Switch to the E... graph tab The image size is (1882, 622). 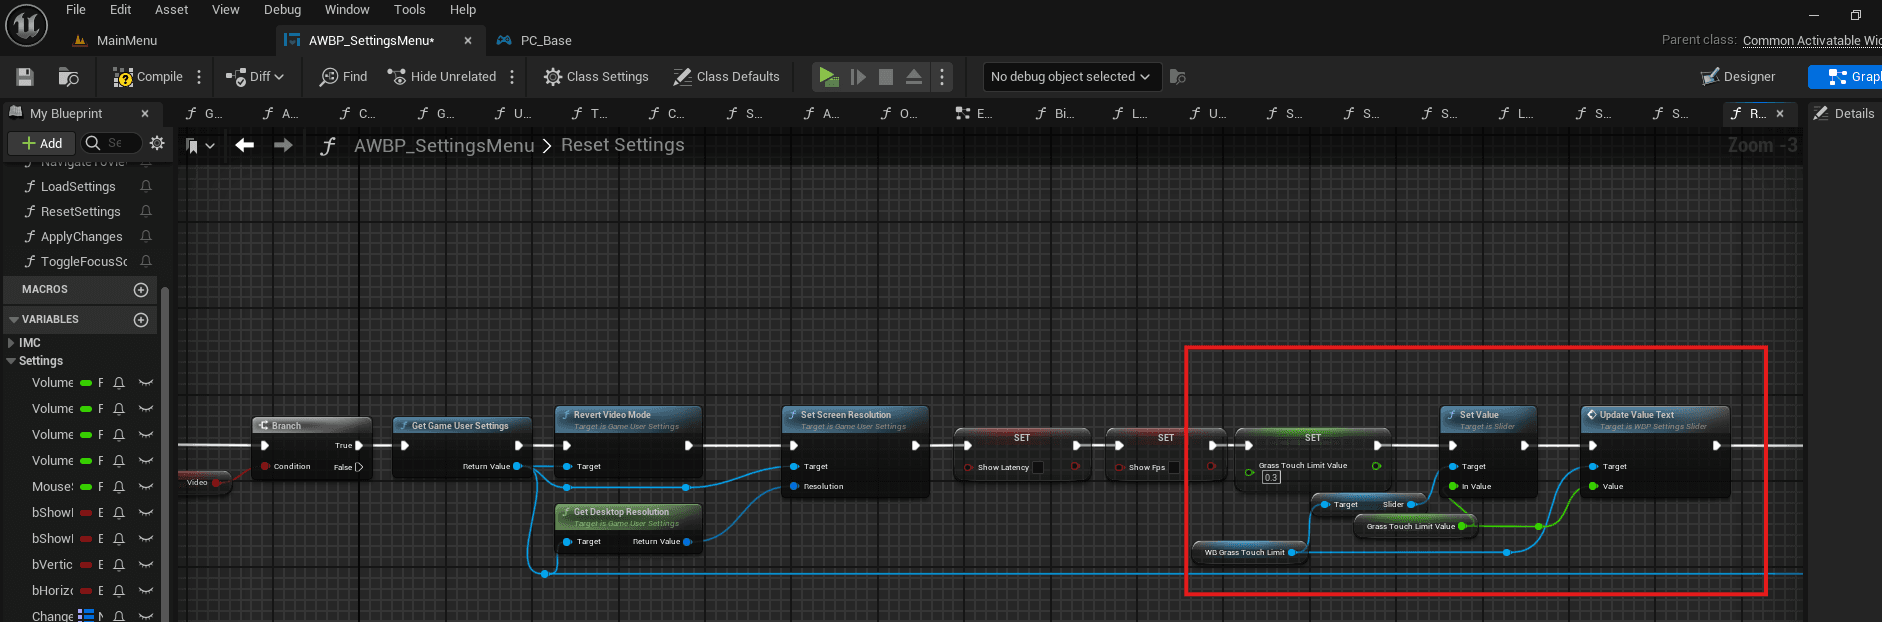975,114
